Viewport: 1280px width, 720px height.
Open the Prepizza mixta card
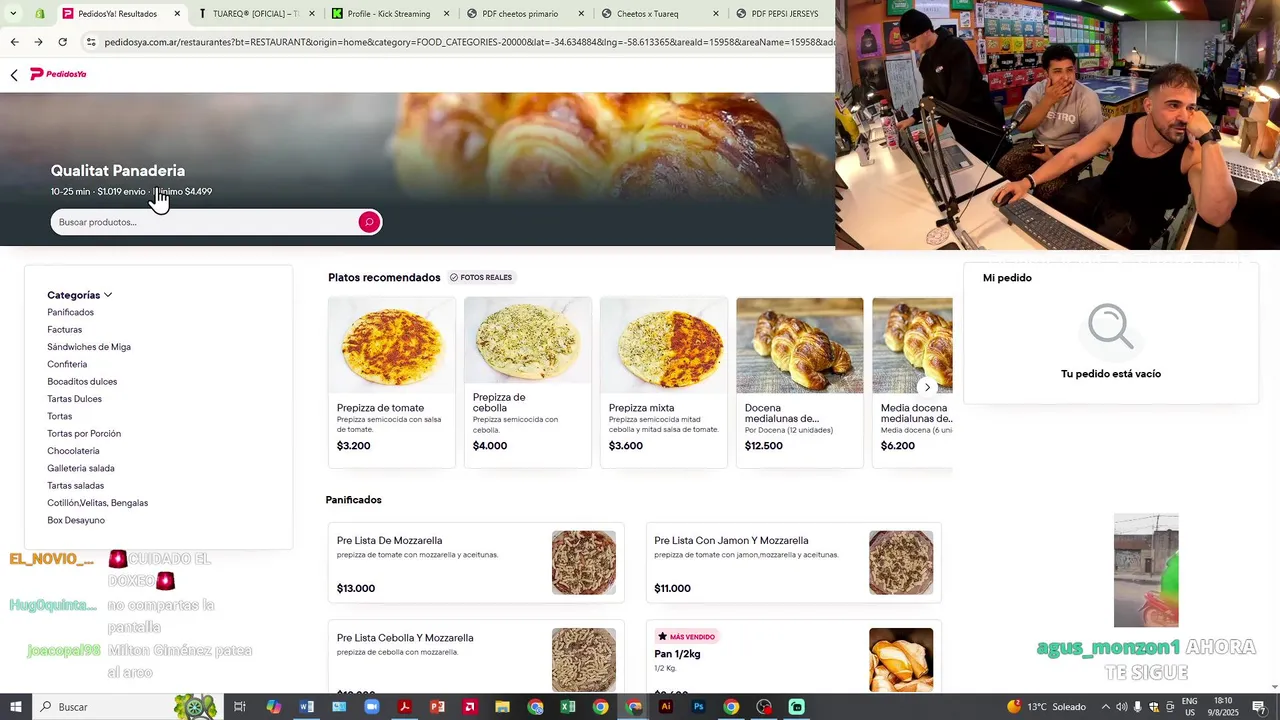coord(664,382)
